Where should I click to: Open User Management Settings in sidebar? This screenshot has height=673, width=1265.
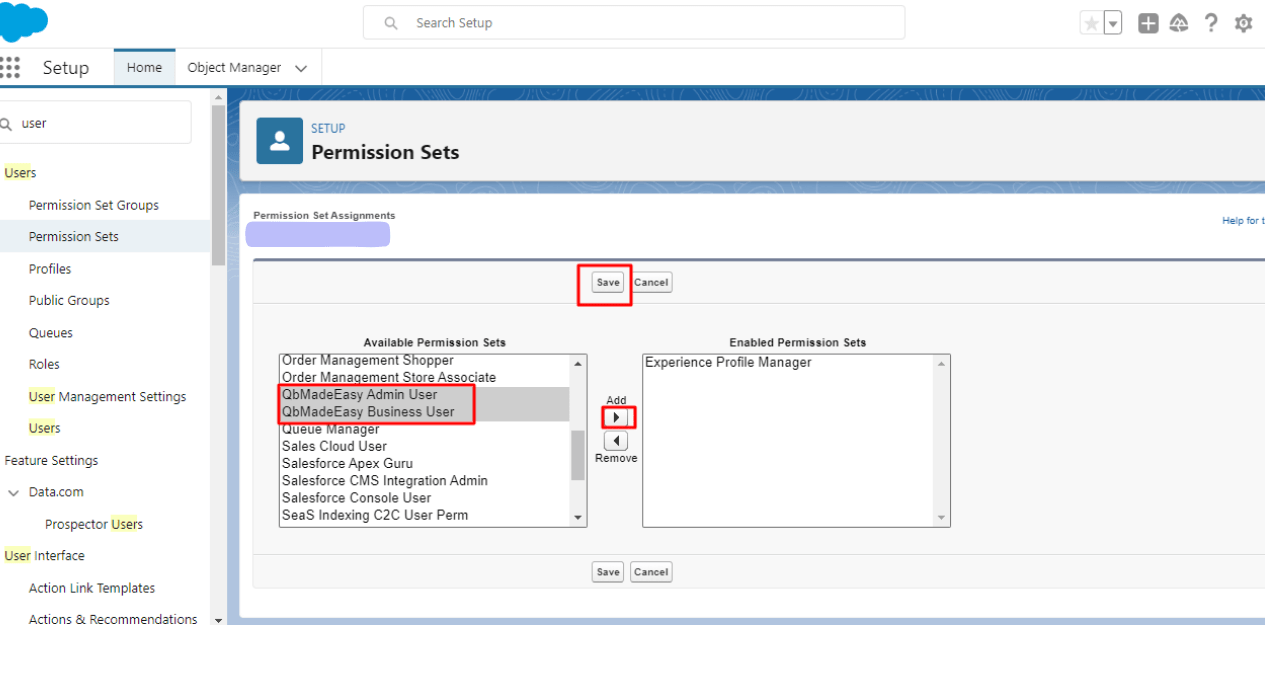pos(107,397)
